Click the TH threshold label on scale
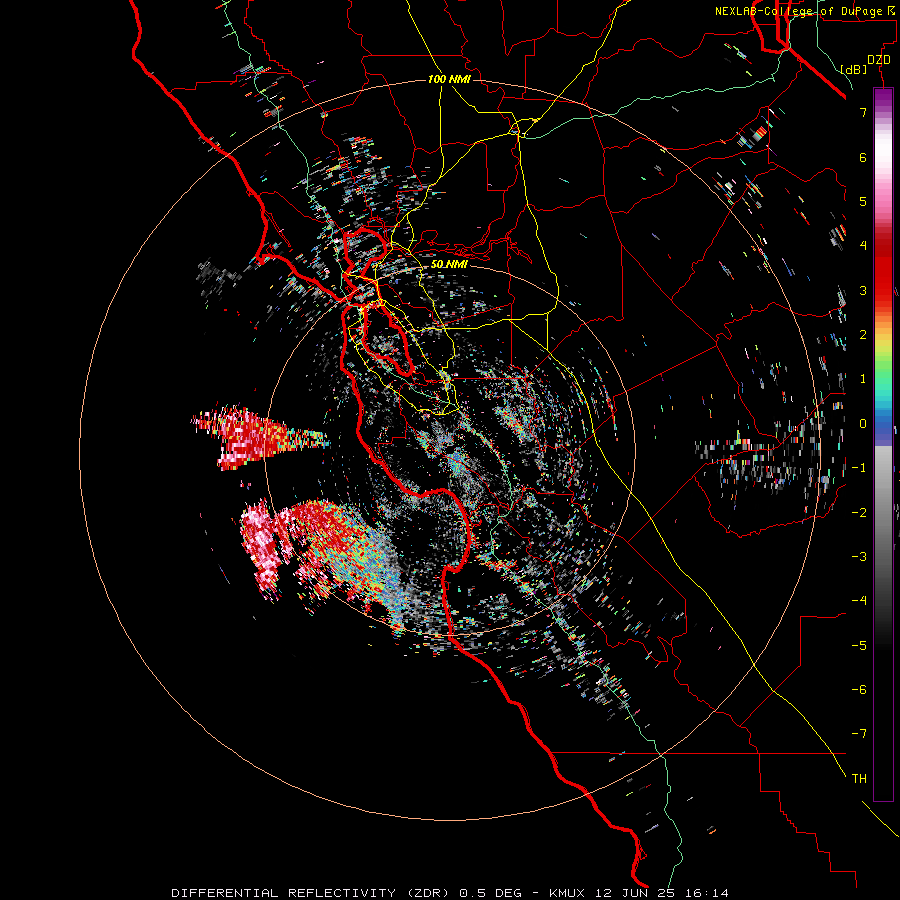The width and height of the screenshot is (900, 900). click(x=859, y=779)
